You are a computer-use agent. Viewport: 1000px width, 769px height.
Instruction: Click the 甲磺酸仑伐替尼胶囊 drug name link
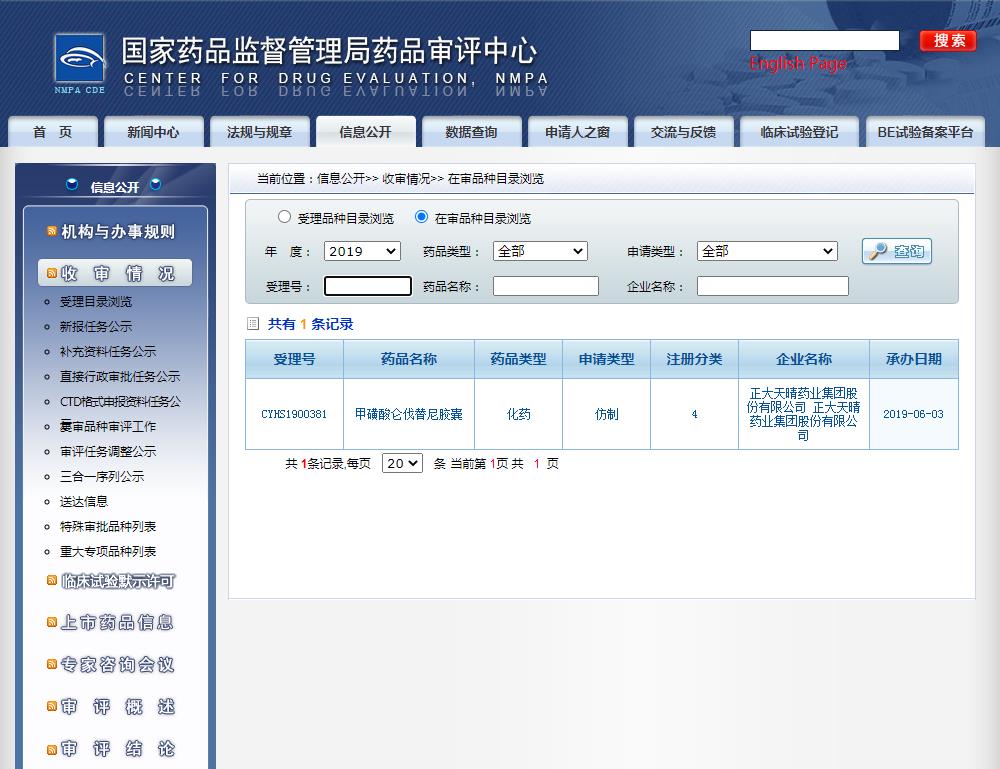[409, 414]
